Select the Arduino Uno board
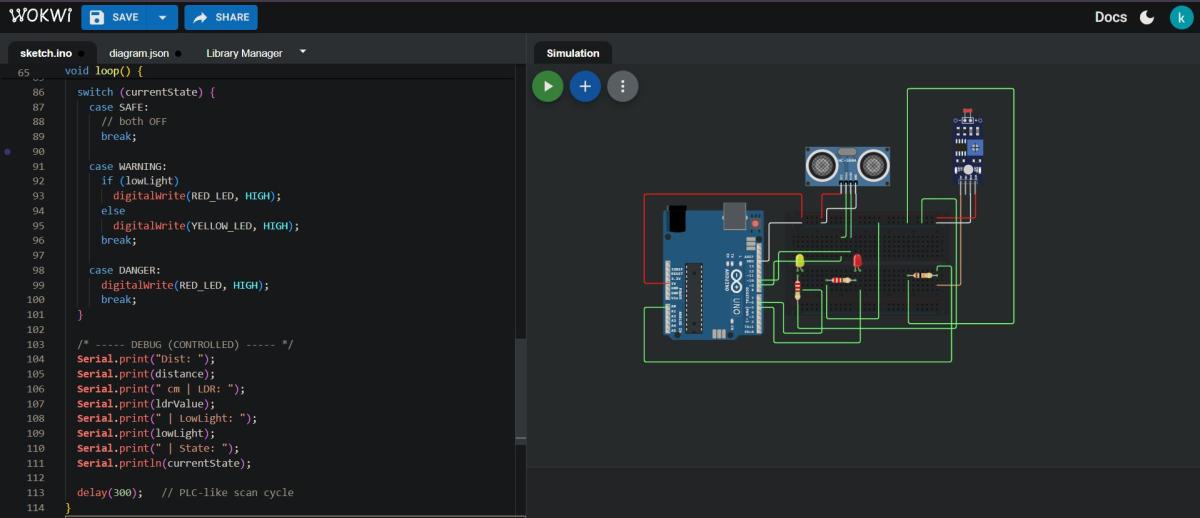Image resolution: width=1200 pixels, height=518 pixels. tap(714, 272)
